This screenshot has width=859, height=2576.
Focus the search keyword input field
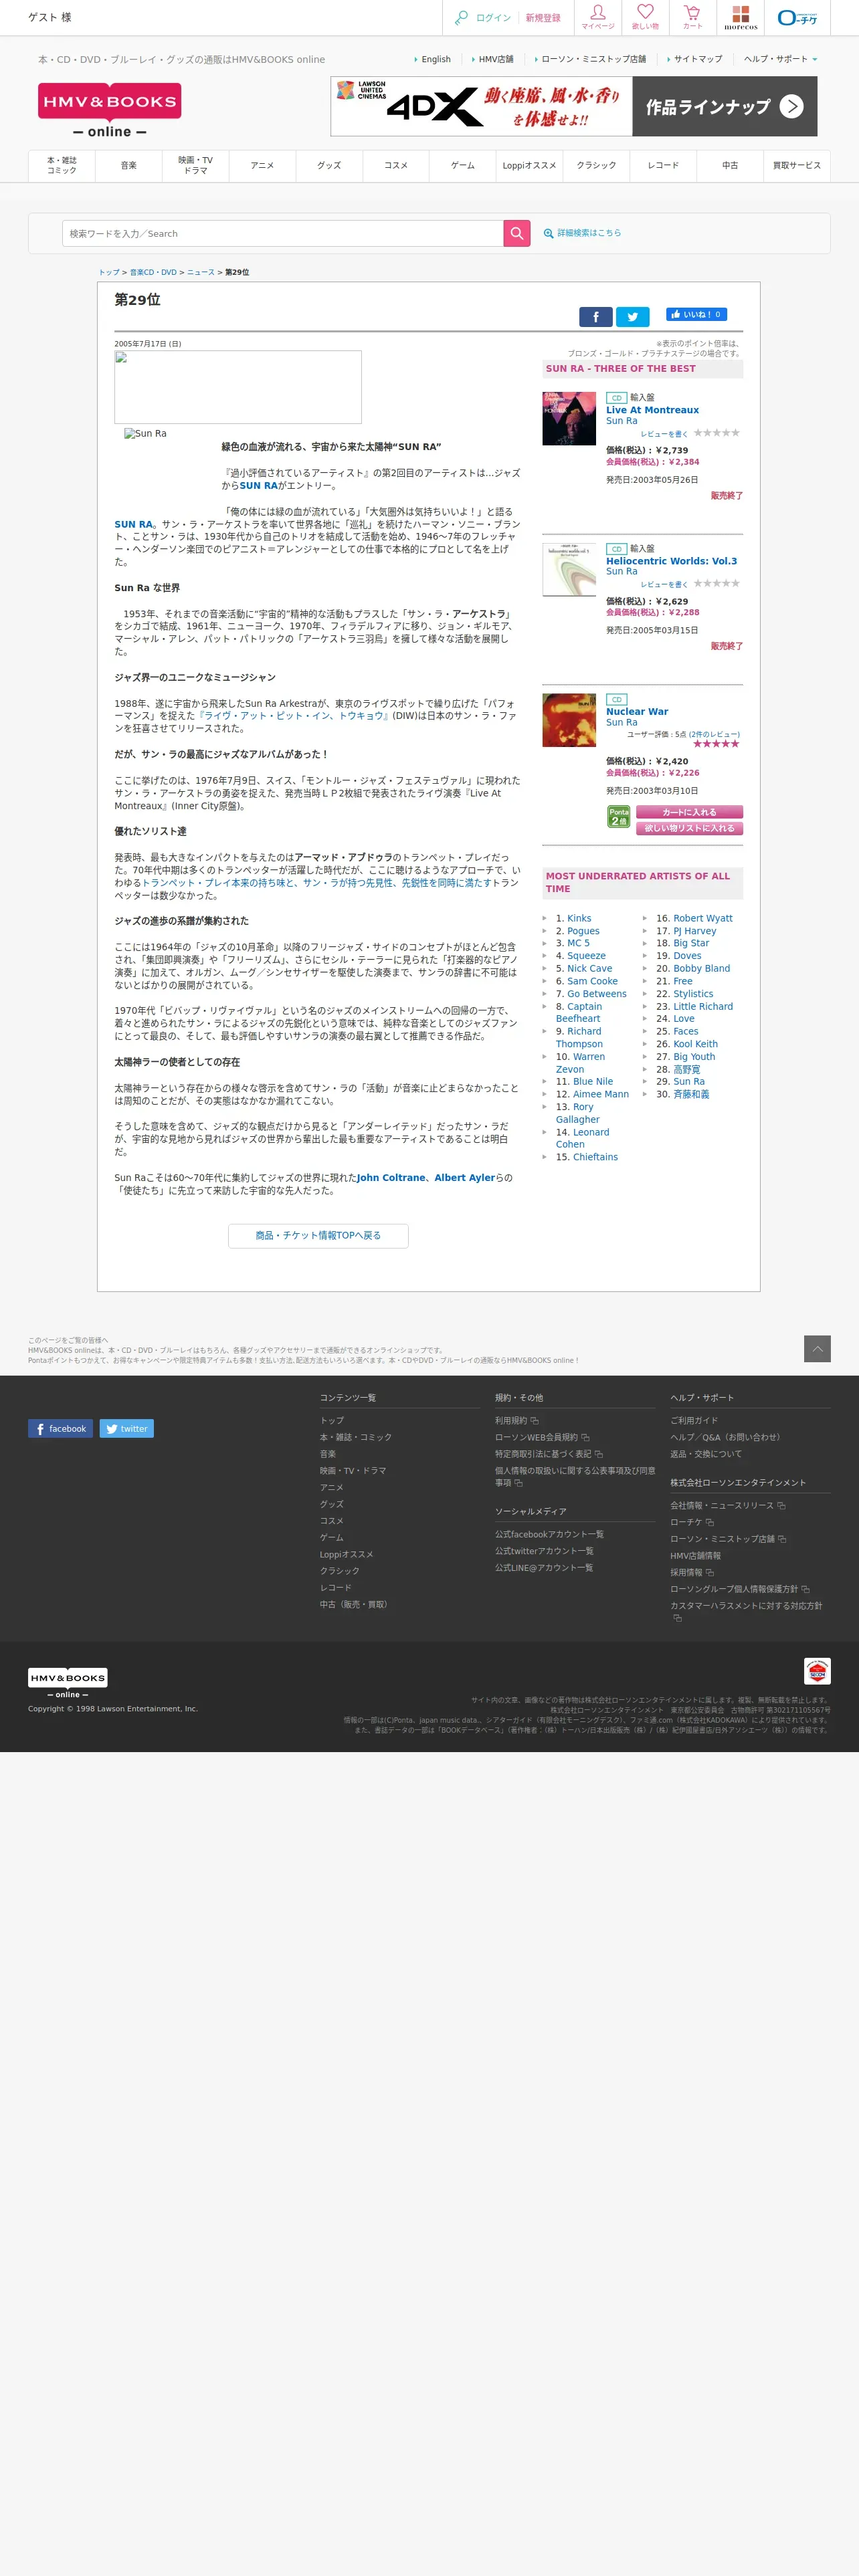pos(283,233)
